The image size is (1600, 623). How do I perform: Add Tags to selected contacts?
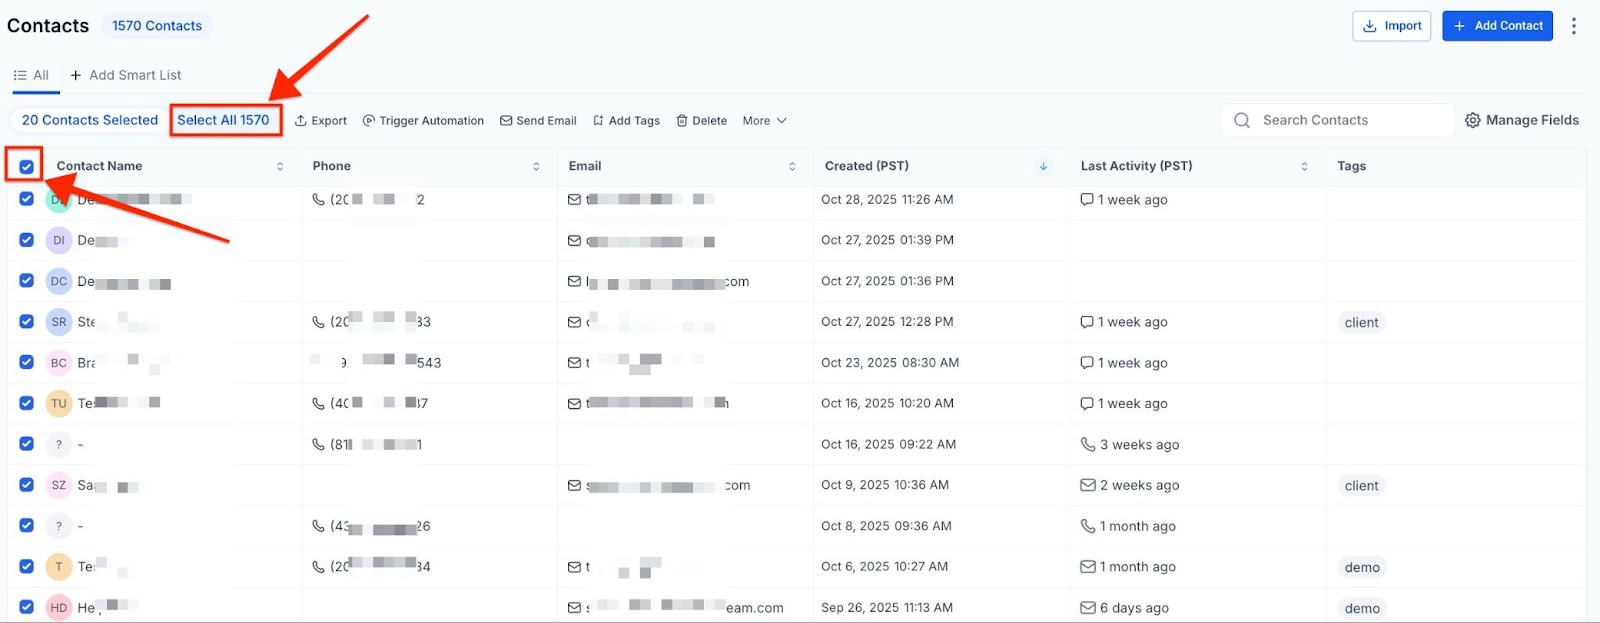[626, 120]
